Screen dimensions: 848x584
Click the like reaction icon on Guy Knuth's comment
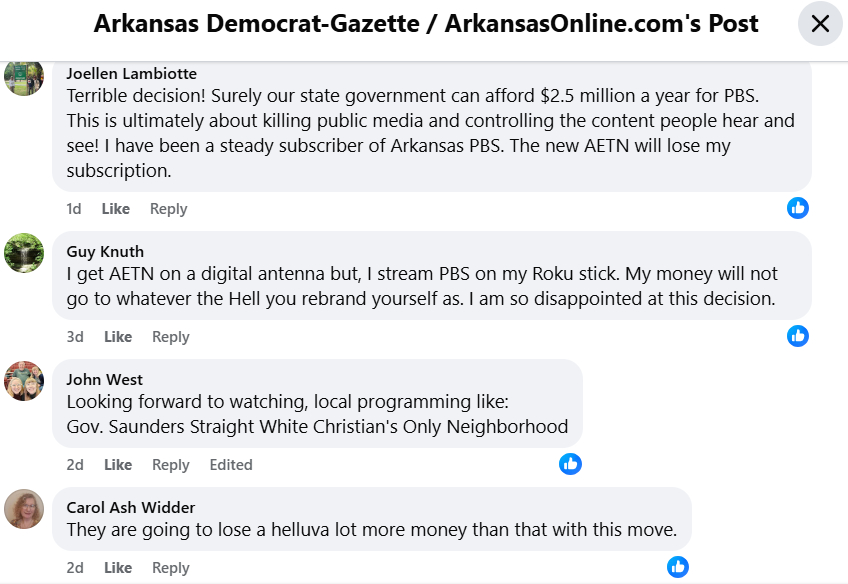(797, 336)
